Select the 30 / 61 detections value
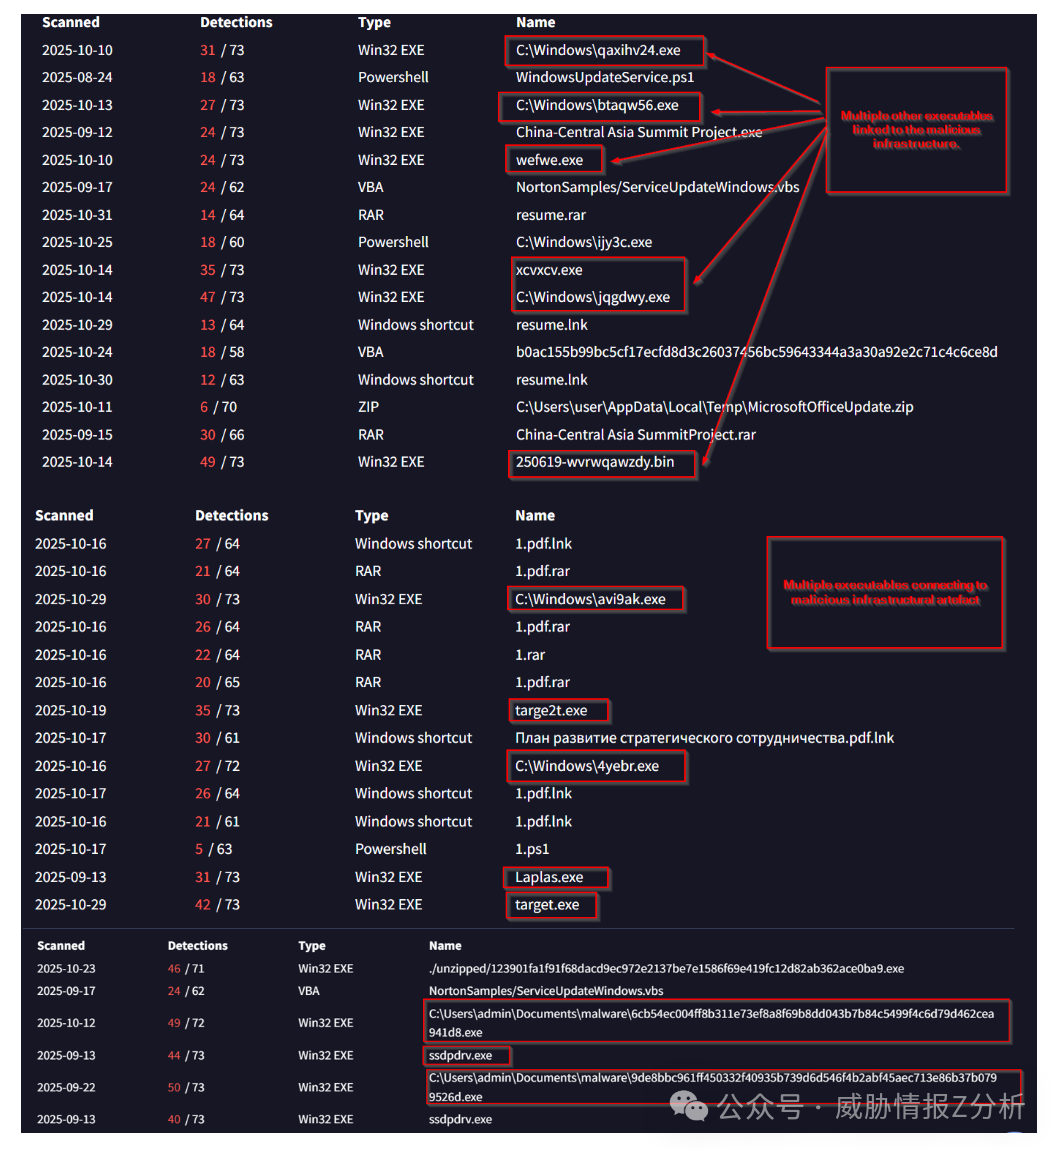Image resolution: width=1059 pixels, height=1149 pixels. coord(217,738)
